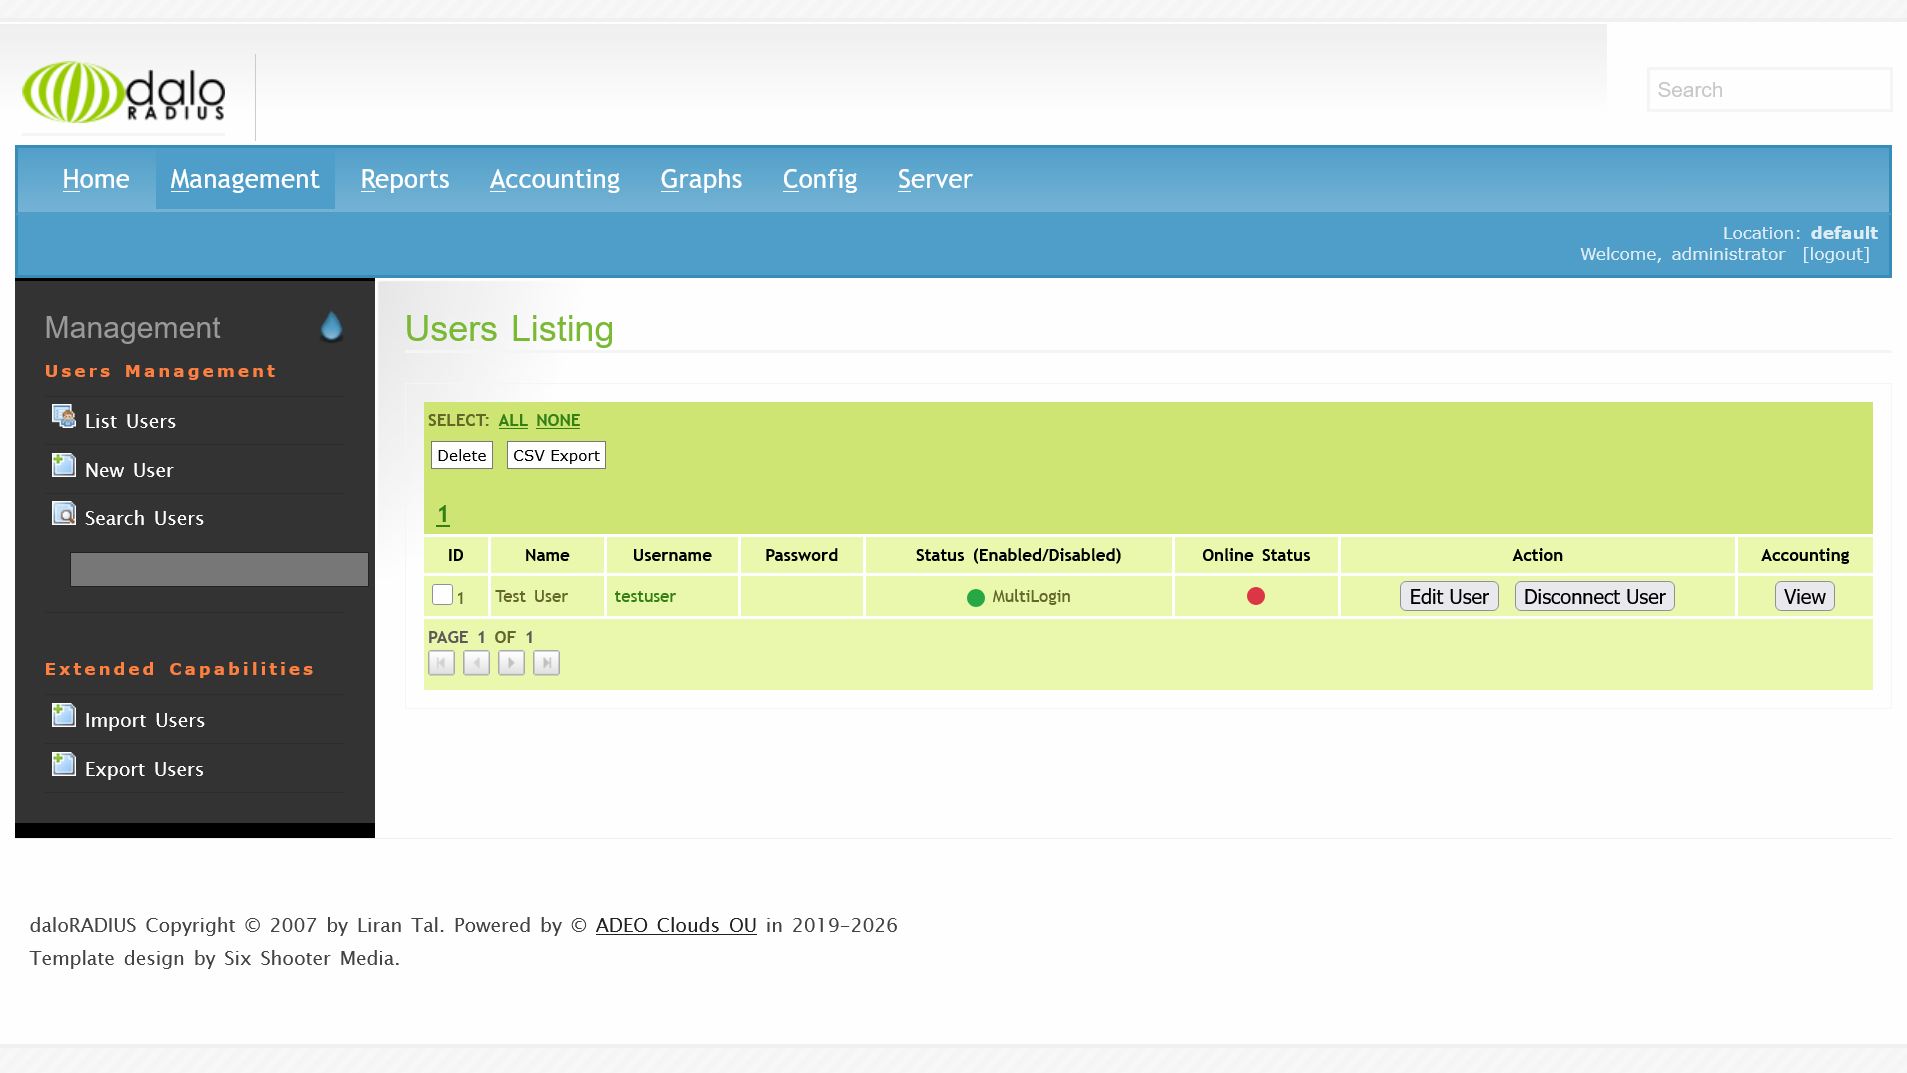
Task: Click the Search Users magnifier icon
Action: [x=64, y=514]
